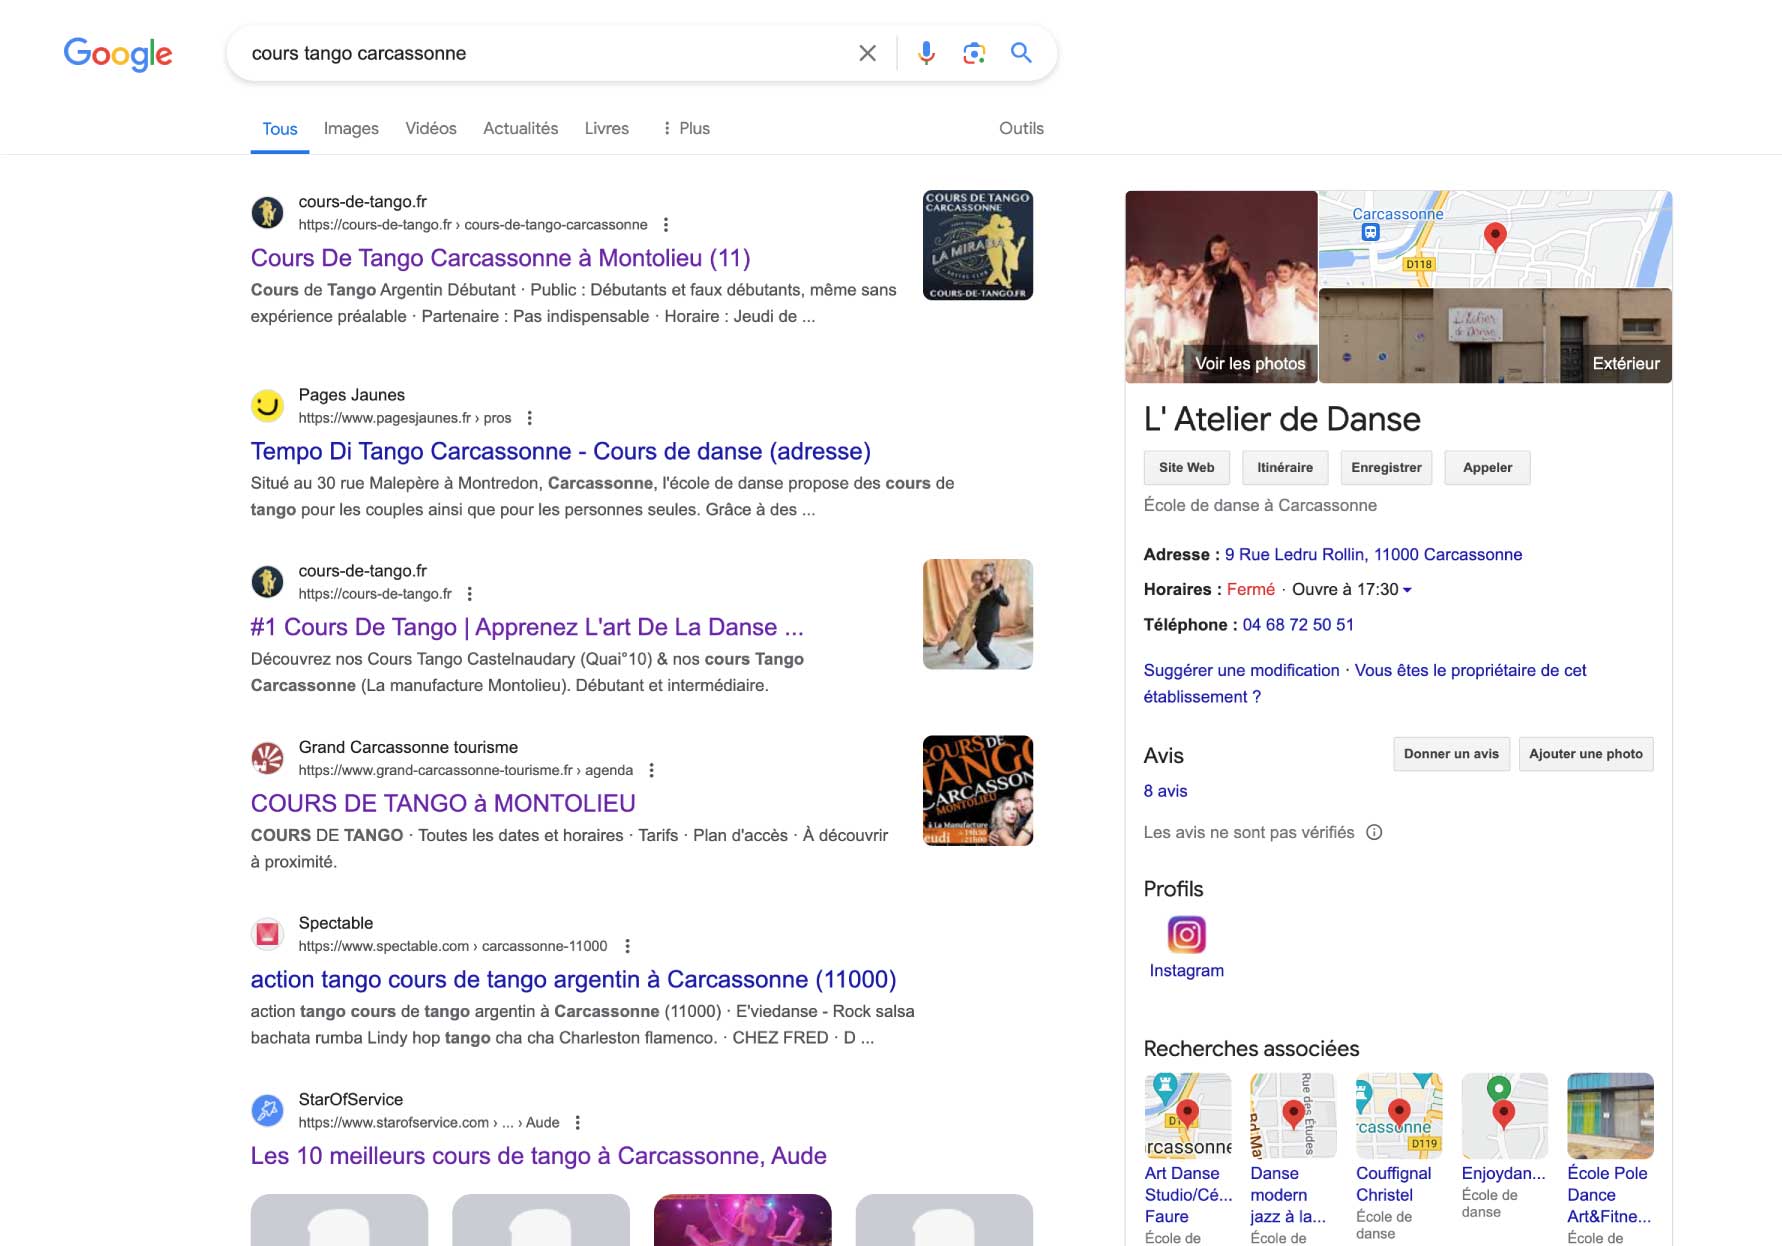Click into the search input field
The width and height of the screenshot is (1782, 1246).
[x=540, y=53]
